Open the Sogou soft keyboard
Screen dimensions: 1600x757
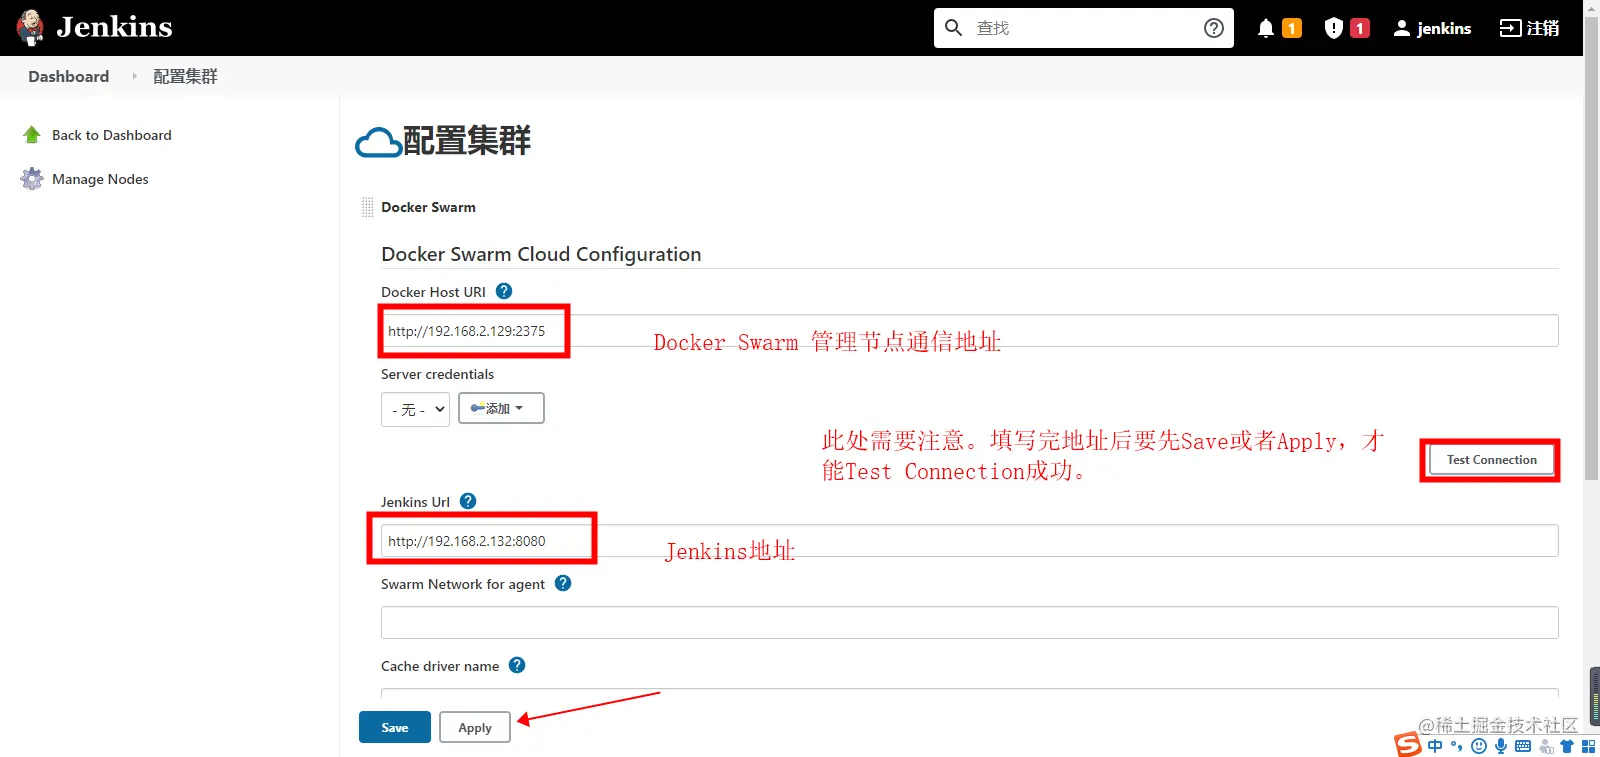[1523, 746]
